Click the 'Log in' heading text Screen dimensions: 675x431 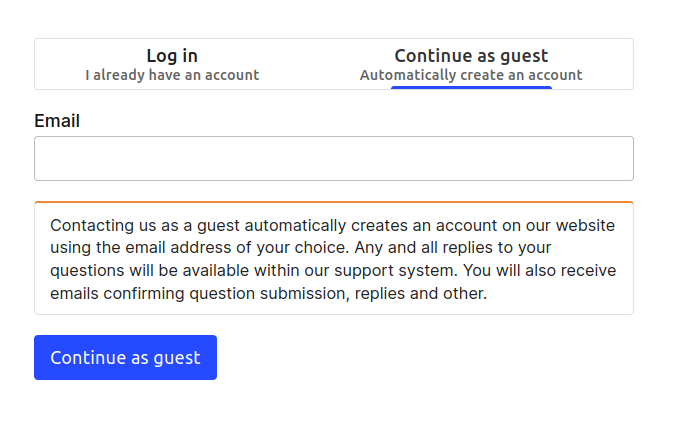(x=172, y=56)
